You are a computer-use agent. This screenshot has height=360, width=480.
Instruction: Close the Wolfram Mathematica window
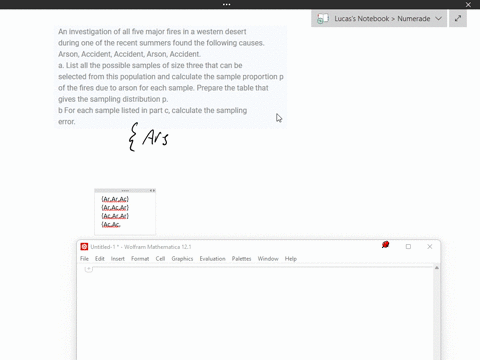point(430,247)
